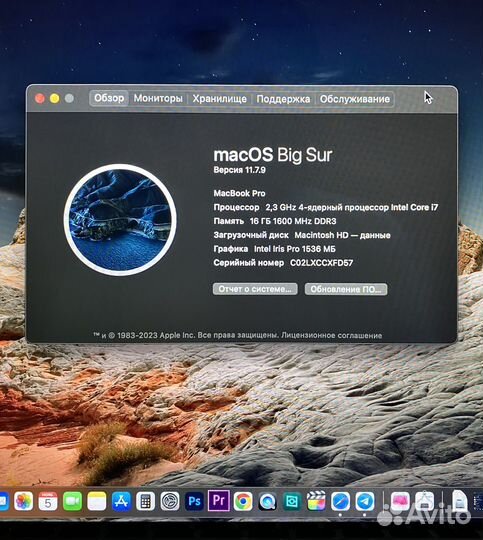The width and height of the screenshot is (483, 540).
Task: Click the version text Версия 11.7.9
Action: pyautogui.click(x=239, y=170)
